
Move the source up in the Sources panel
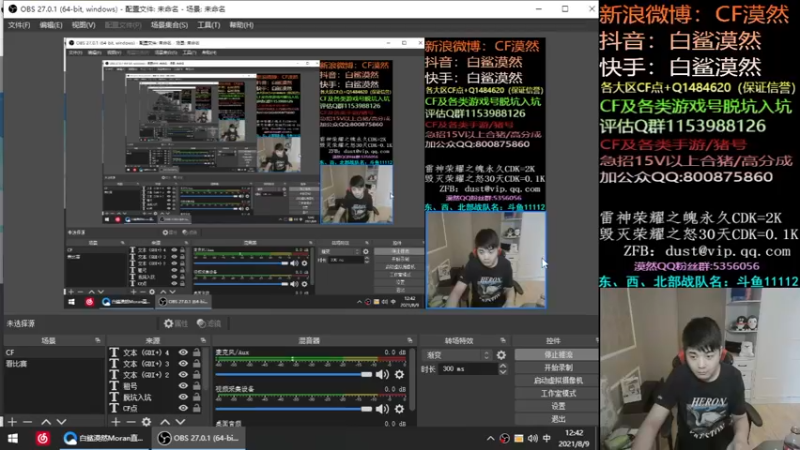pyautogui.click(x=165, y=422)
